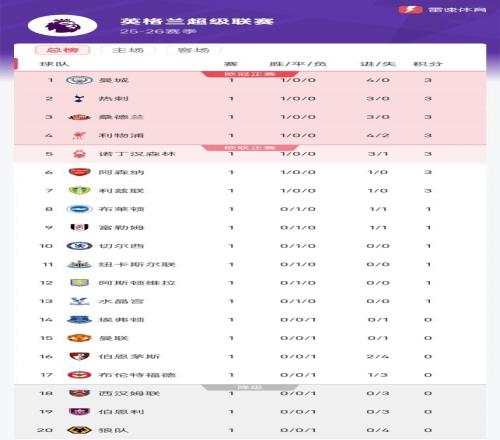Open the 纽卡斯尔联 team row
This screenshot has height=440, width=500.
pos(250,264)
